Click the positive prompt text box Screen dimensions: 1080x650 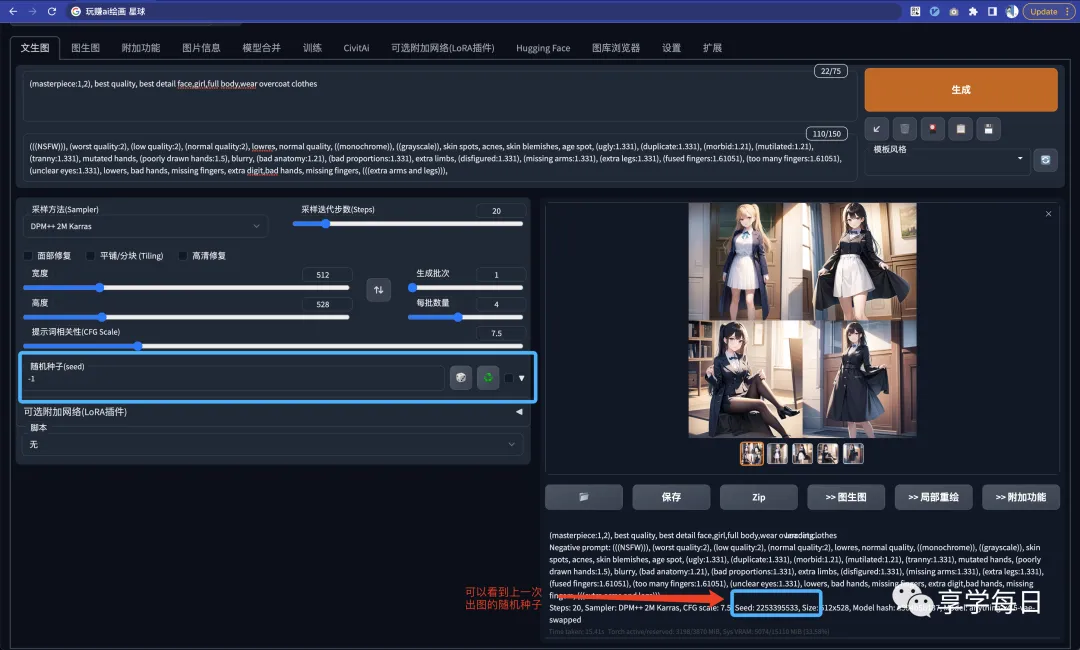click(x=439, y=95)
